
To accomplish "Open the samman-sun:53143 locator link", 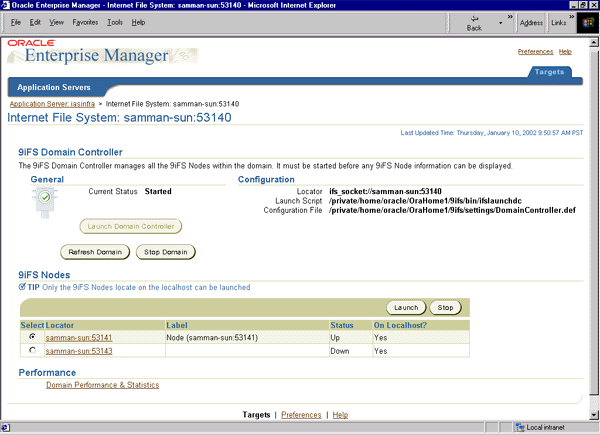I will pyautogui.click(x=79, y=351).
